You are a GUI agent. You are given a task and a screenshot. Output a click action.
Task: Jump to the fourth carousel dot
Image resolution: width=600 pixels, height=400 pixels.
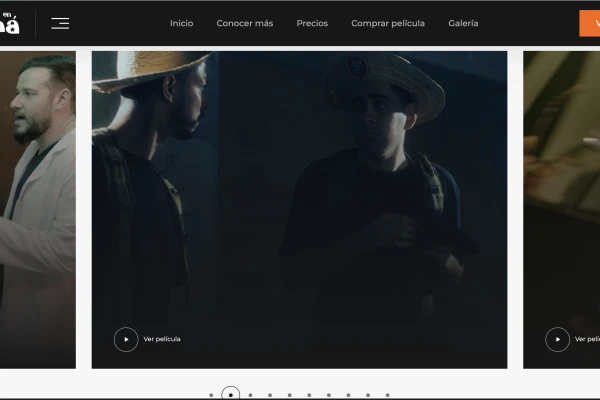(x=270, y=395)
